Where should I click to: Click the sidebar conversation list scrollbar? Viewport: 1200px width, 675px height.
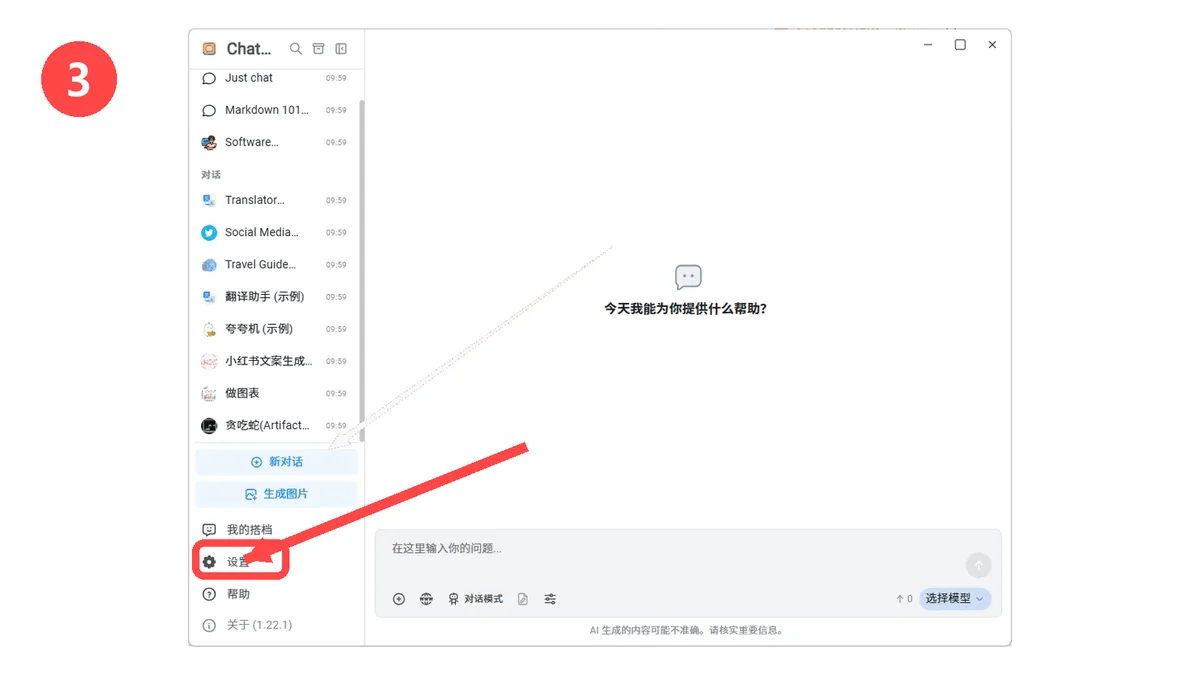coord(362,270)
